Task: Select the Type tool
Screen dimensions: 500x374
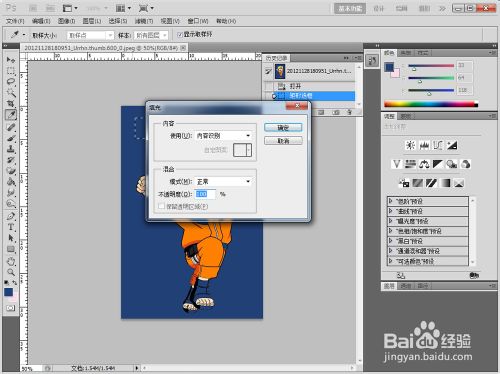Action: (x=11, y=227)
